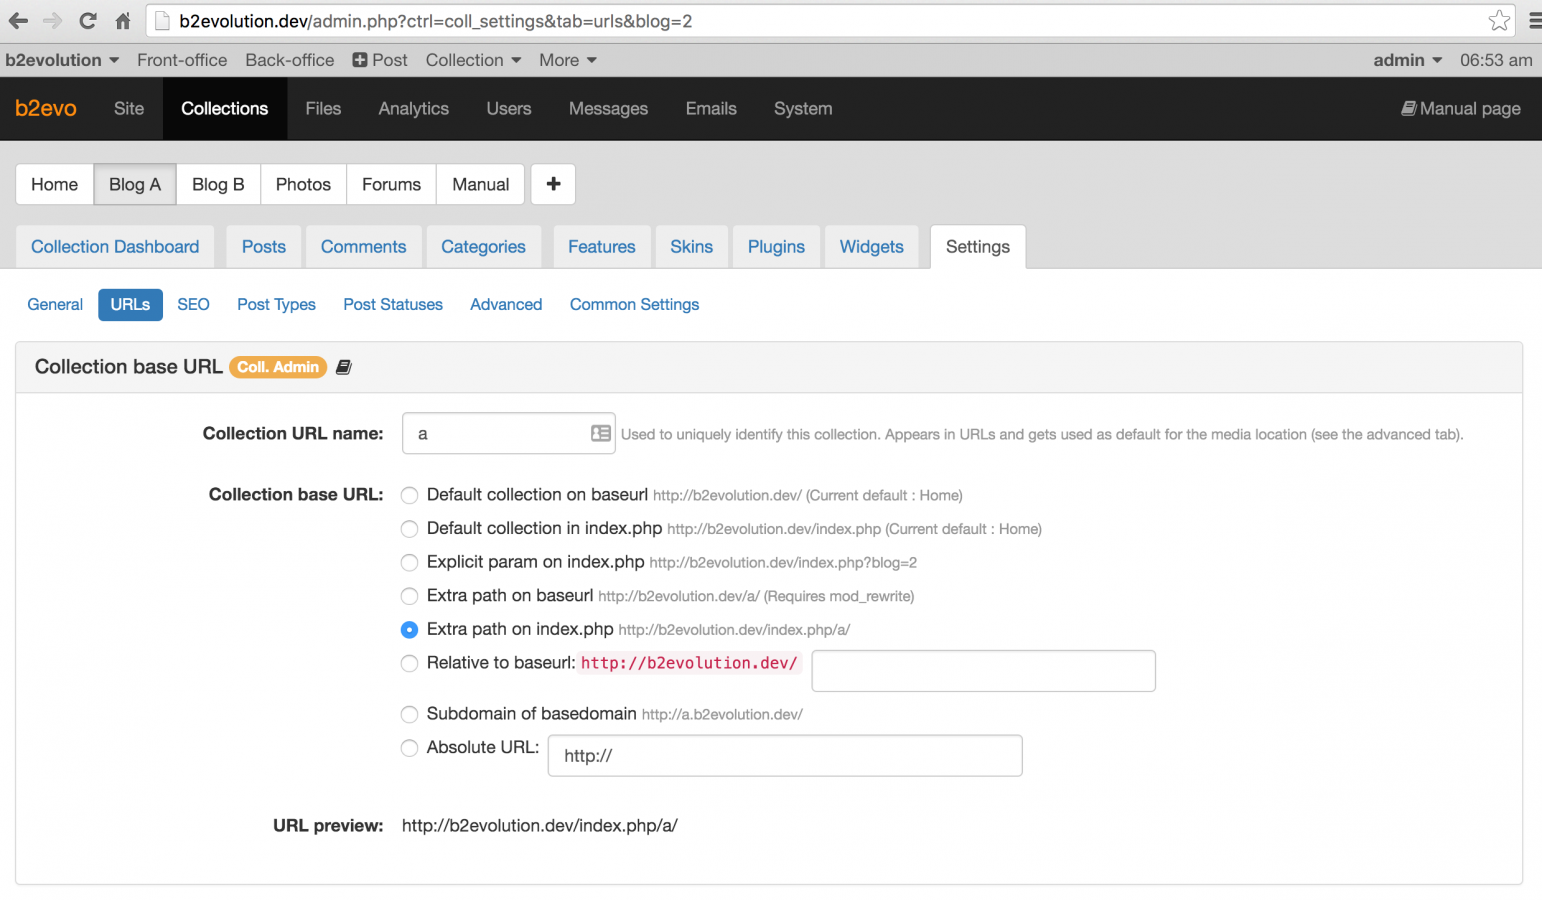
Task: Open the Collection dropdown menu
Action: pos(472,60)
